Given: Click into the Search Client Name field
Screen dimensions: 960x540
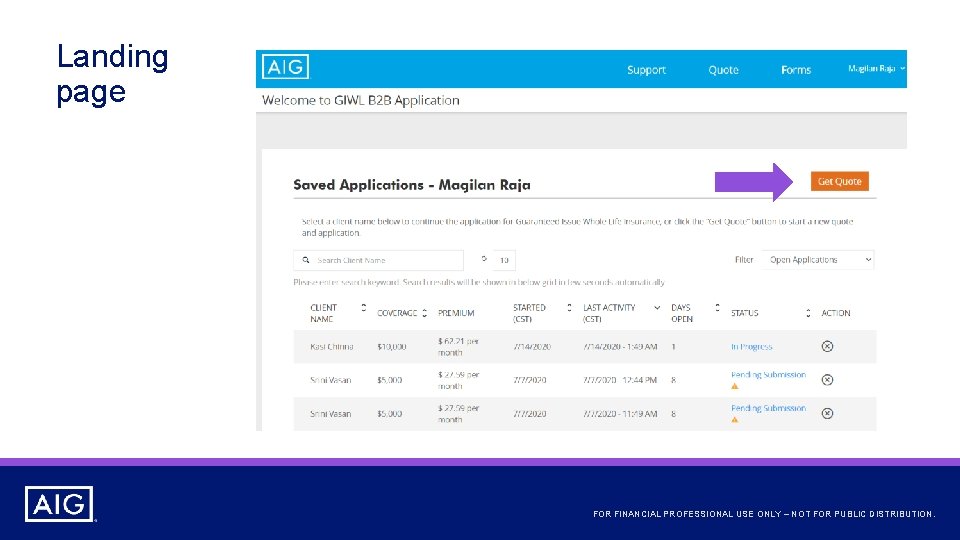Looking at the screenshot, I should [378, 260].
